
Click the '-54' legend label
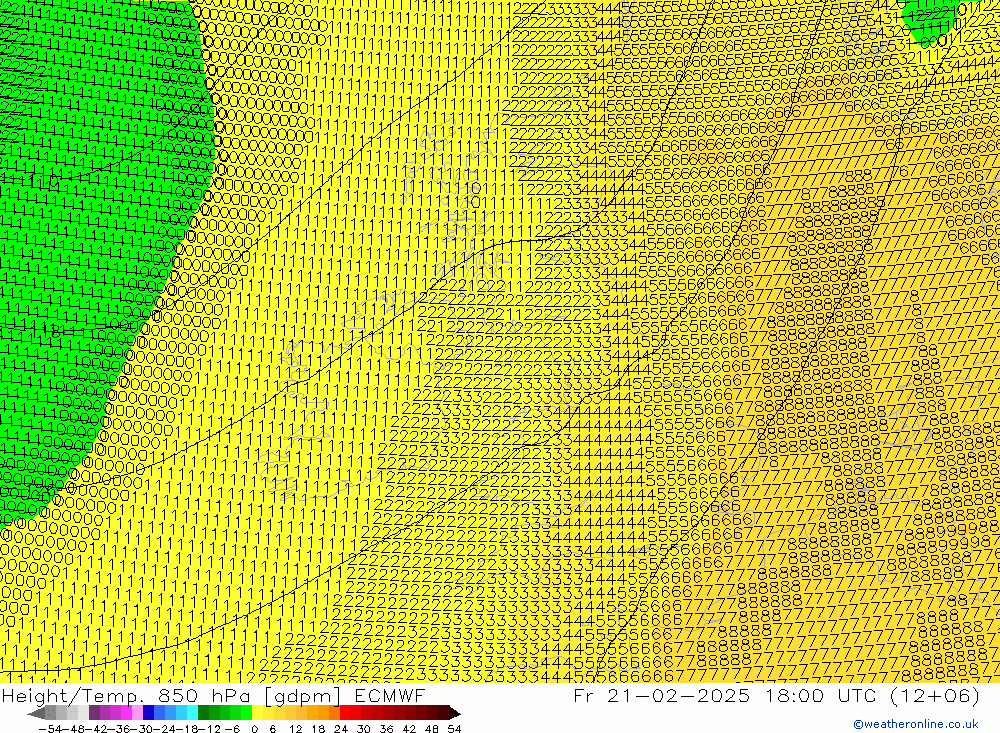pyautogui.click(x=50, y=729)
